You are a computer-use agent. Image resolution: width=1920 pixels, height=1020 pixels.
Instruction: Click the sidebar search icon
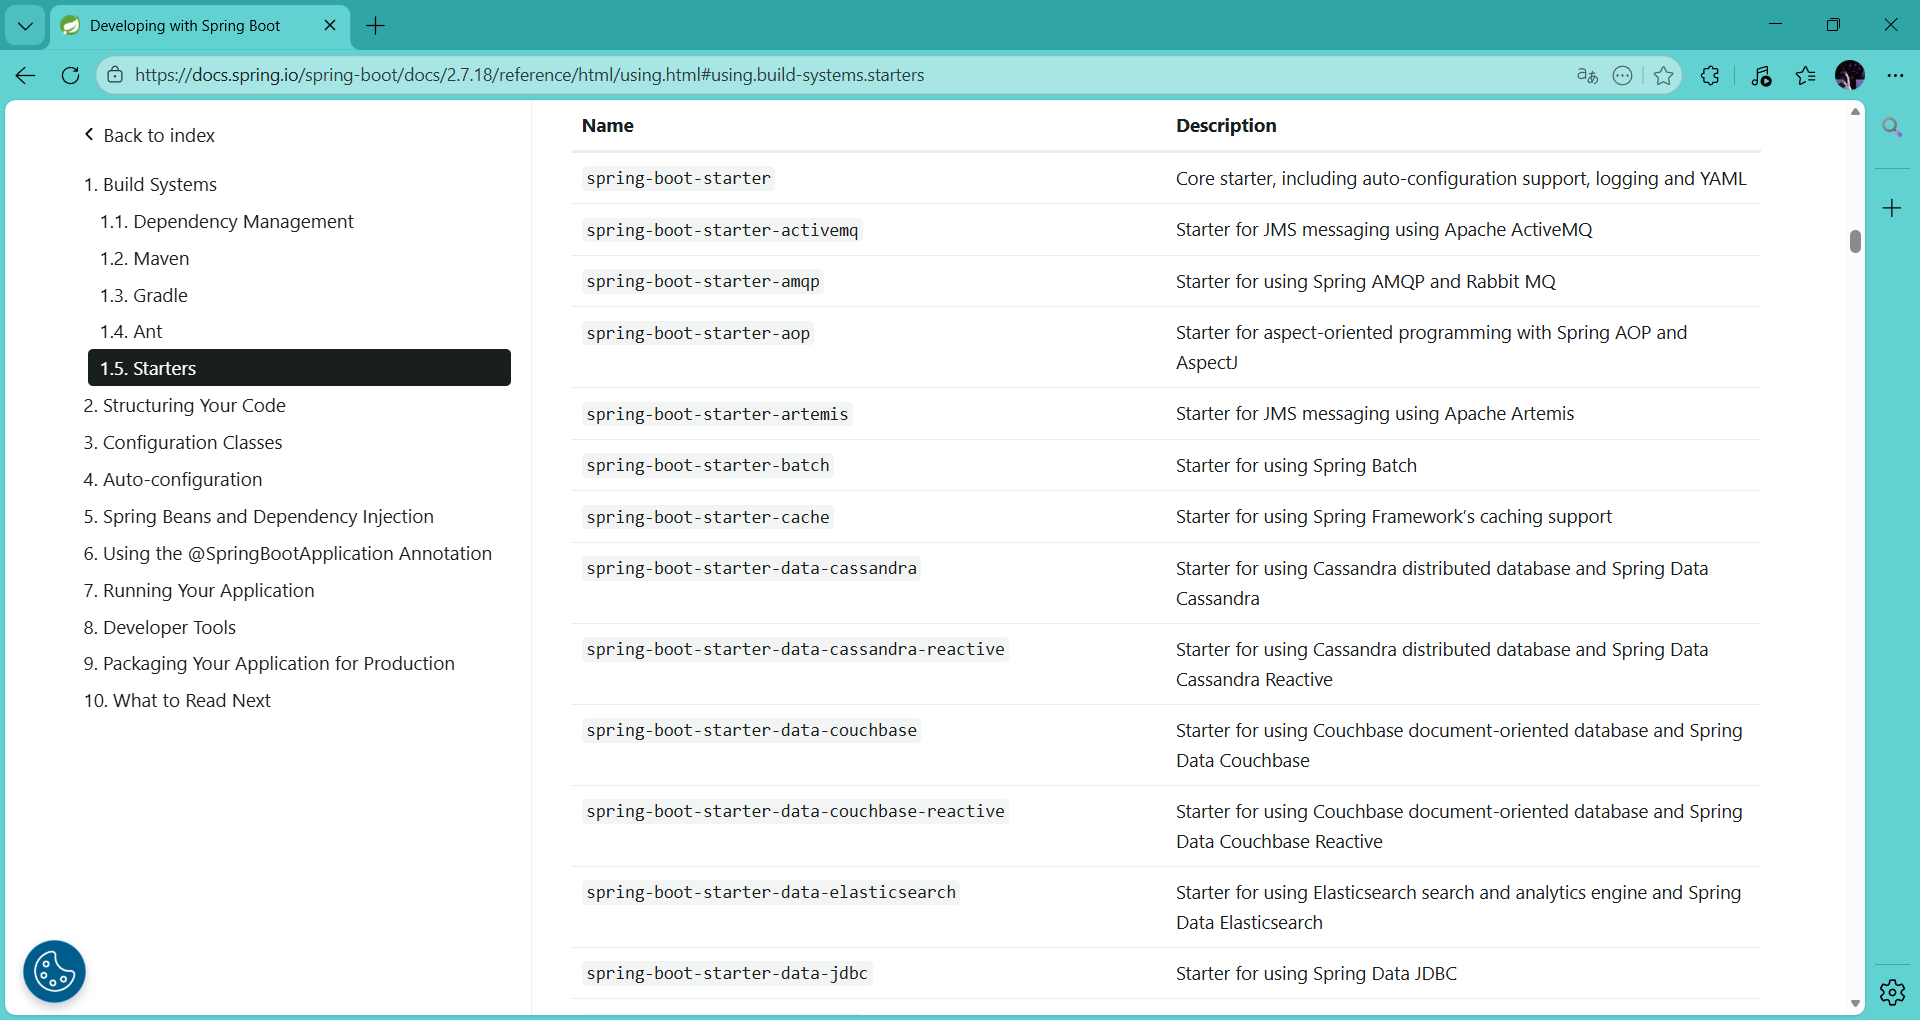(x=1892, y=127)
